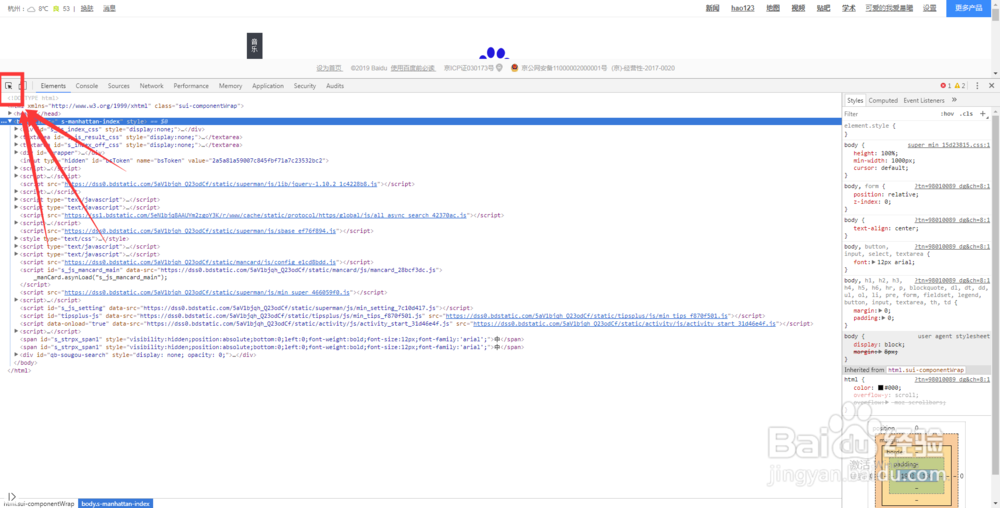The image size is (1000, 508).
Task: Expand the s_index_off_css textarea node
Action: click(x=17, y=145)
